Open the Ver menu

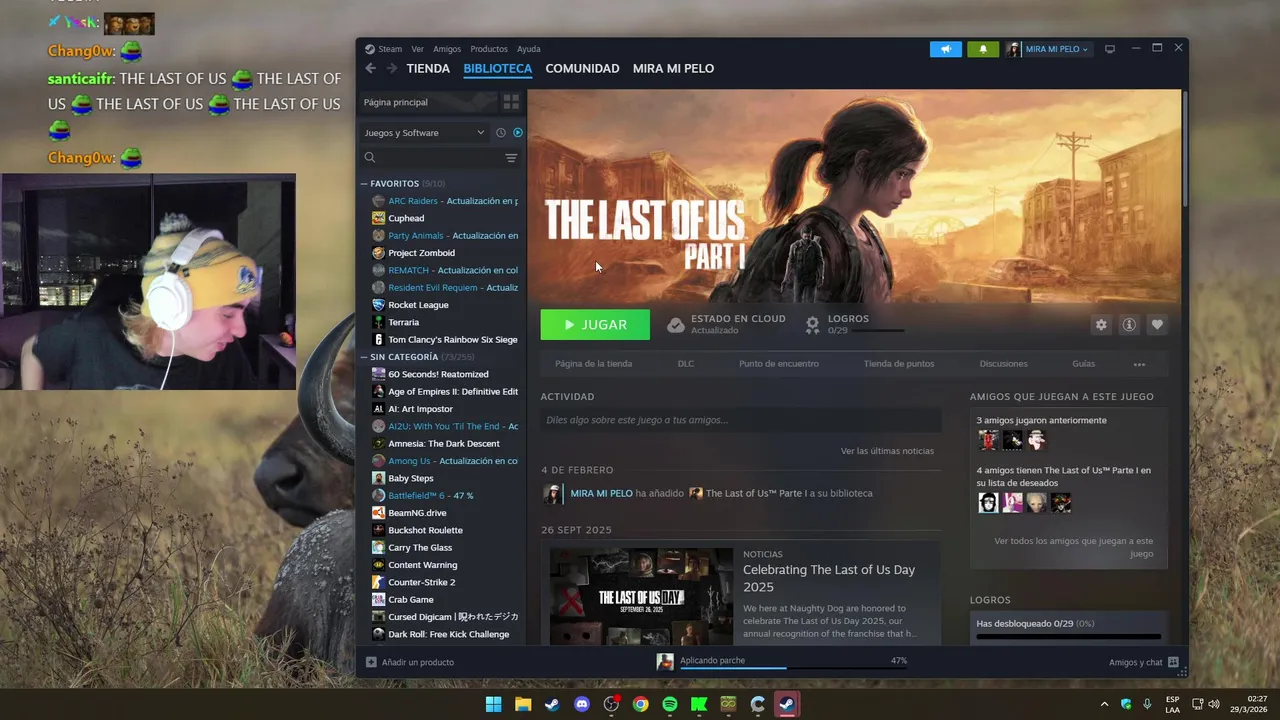tap(417, 49)
